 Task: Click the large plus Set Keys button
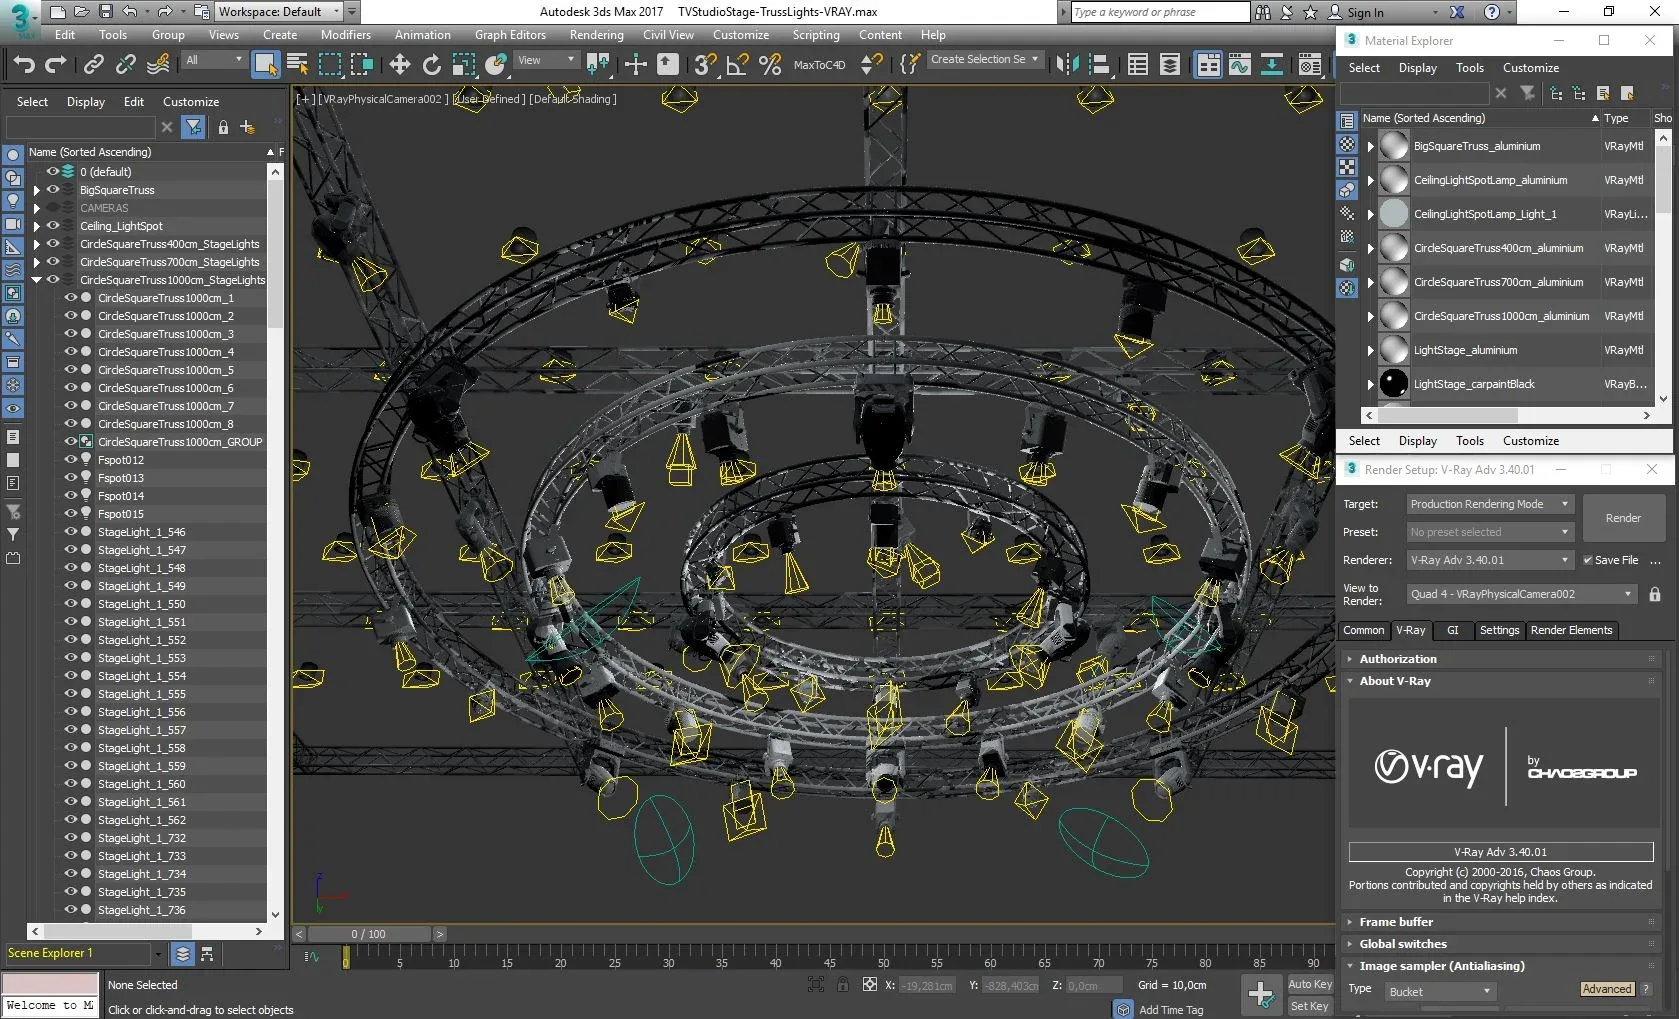1261,994
